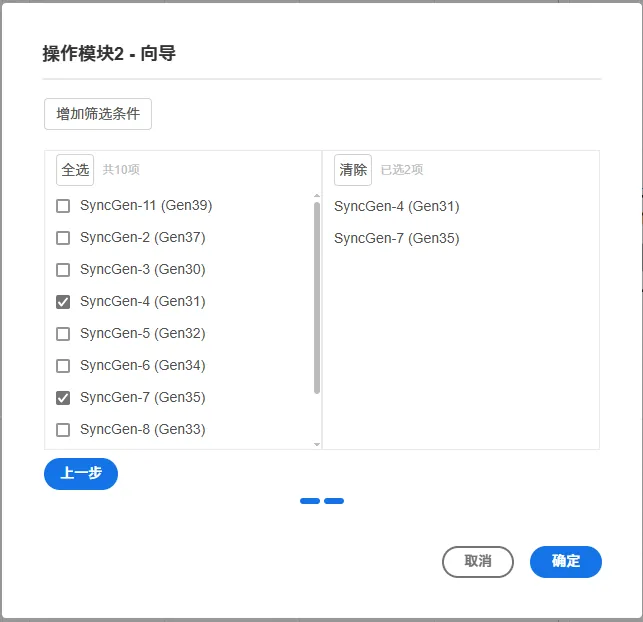Screen dimensions: 643x622
Task: Click selected entry SyncGen-7 (Gen35) in right panel
Action: [x=397, y=238]
